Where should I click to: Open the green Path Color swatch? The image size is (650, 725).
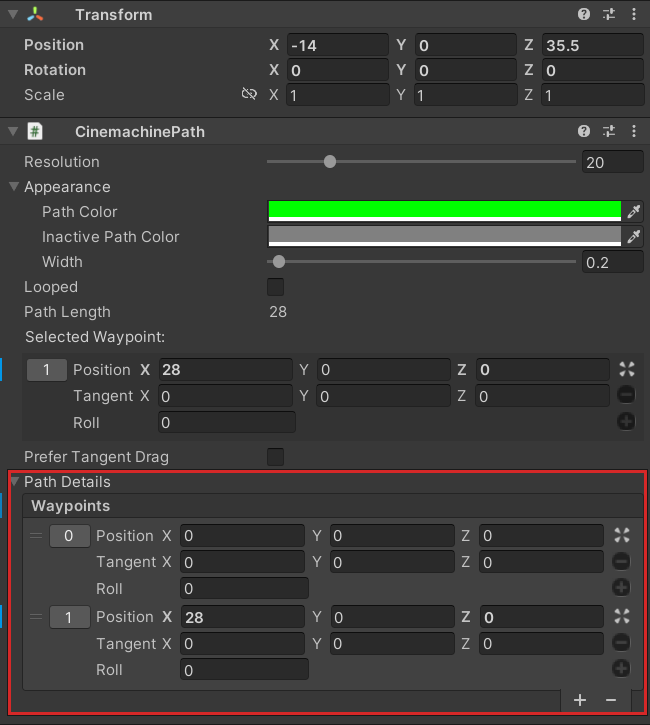[445, 211]
